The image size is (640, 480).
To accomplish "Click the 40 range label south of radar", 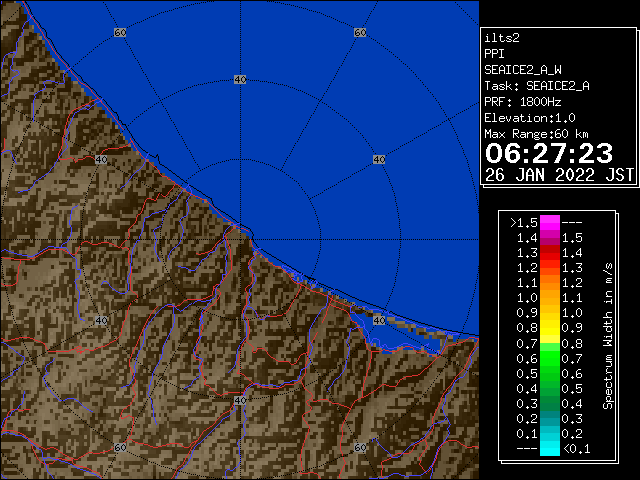I will [240, 400].
